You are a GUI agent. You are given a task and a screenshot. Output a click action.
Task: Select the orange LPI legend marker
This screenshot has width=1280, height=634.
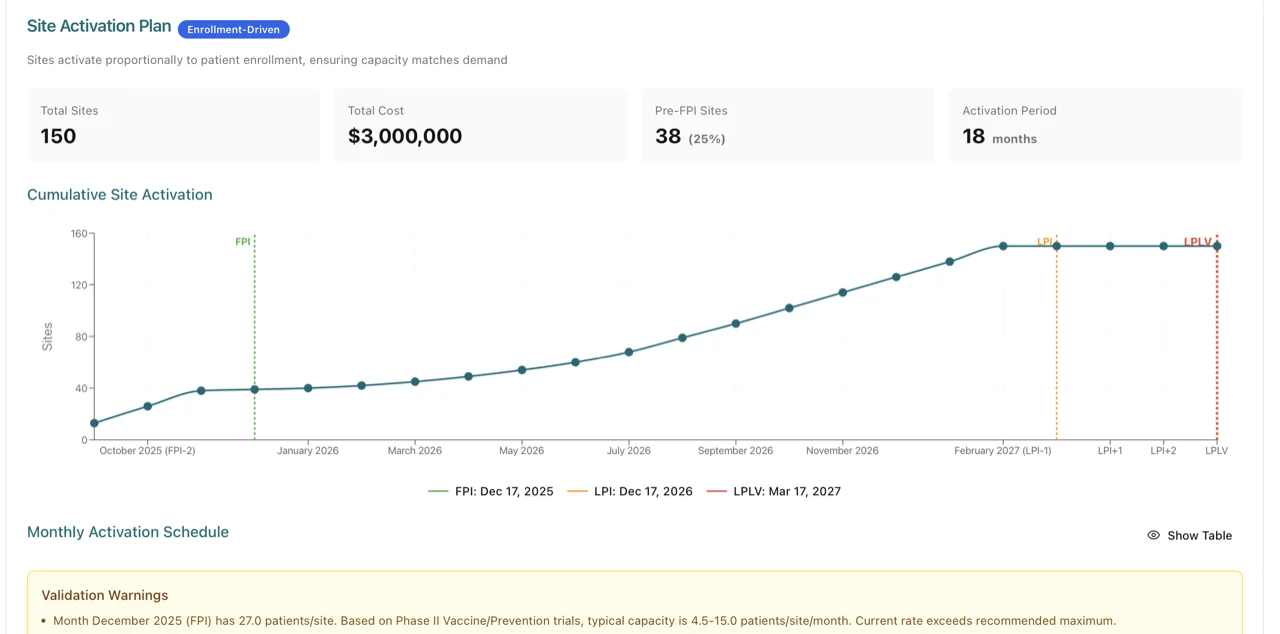(x=576, y=491)
